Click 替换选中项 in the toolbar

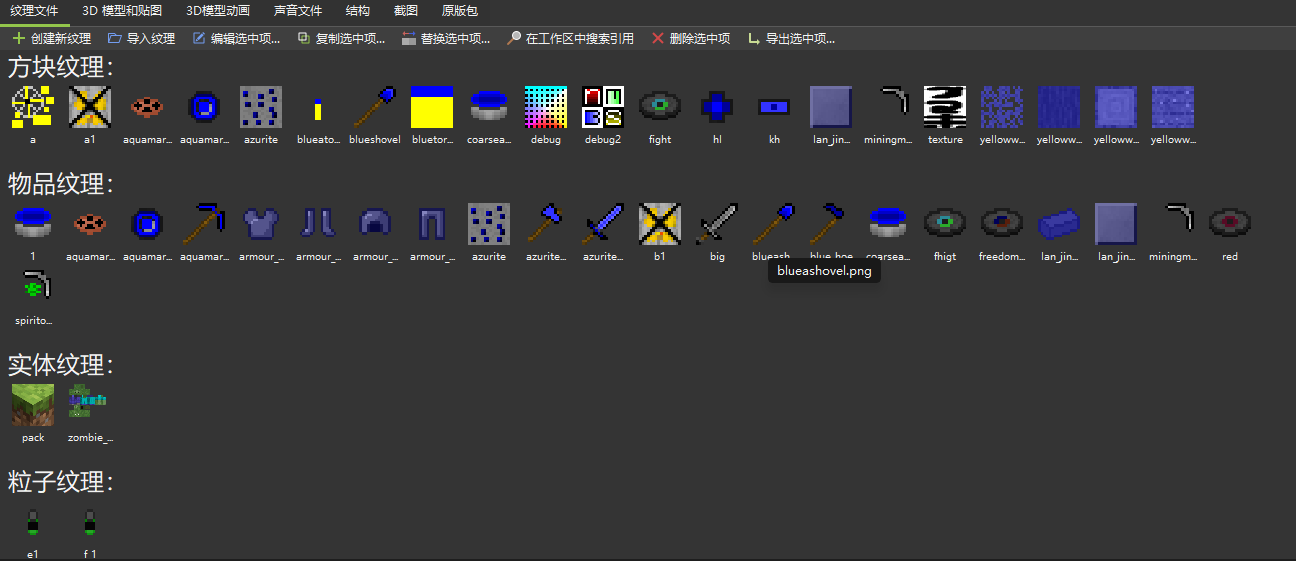446,39
